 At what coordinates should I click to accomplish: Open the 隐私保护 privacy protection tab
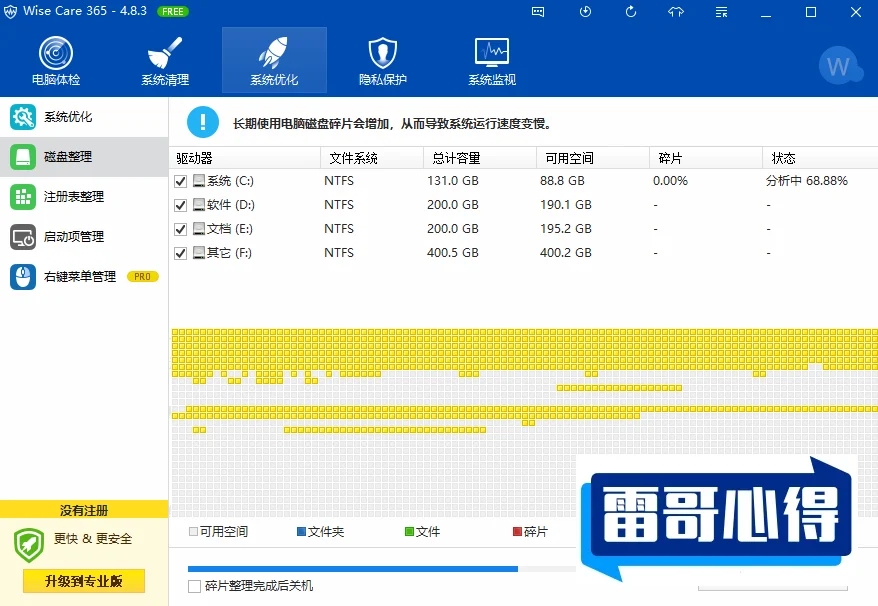(x=383, y=60)
